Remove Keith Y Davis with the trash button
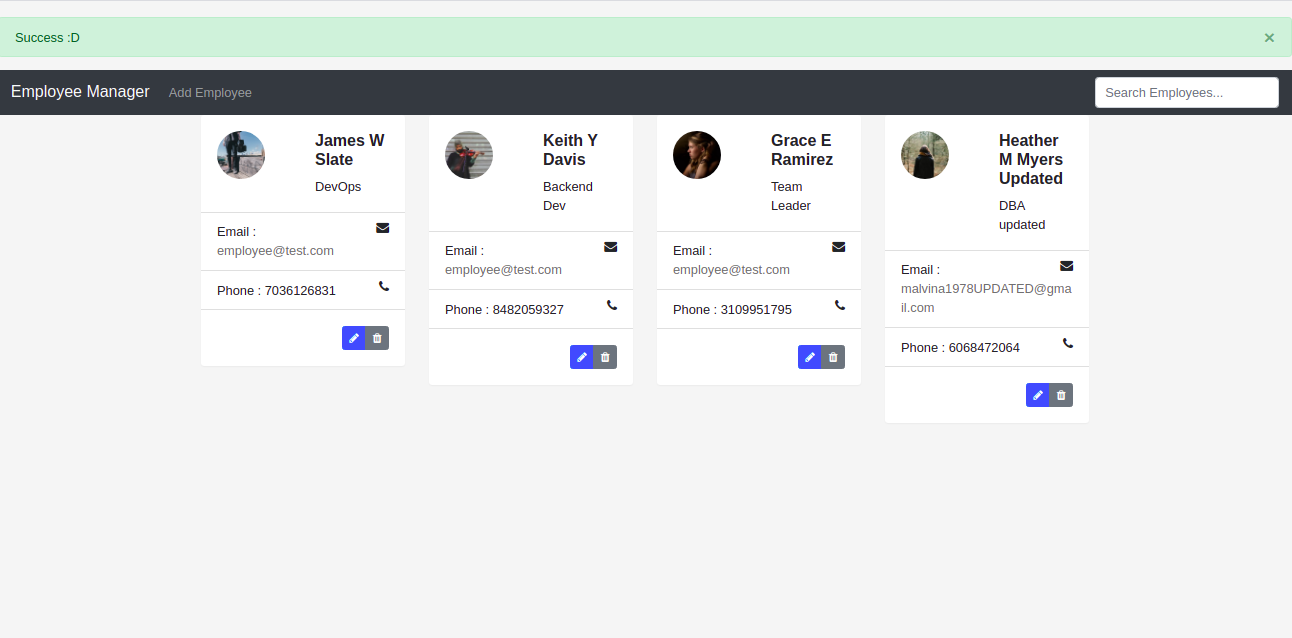 pos(605,357)
